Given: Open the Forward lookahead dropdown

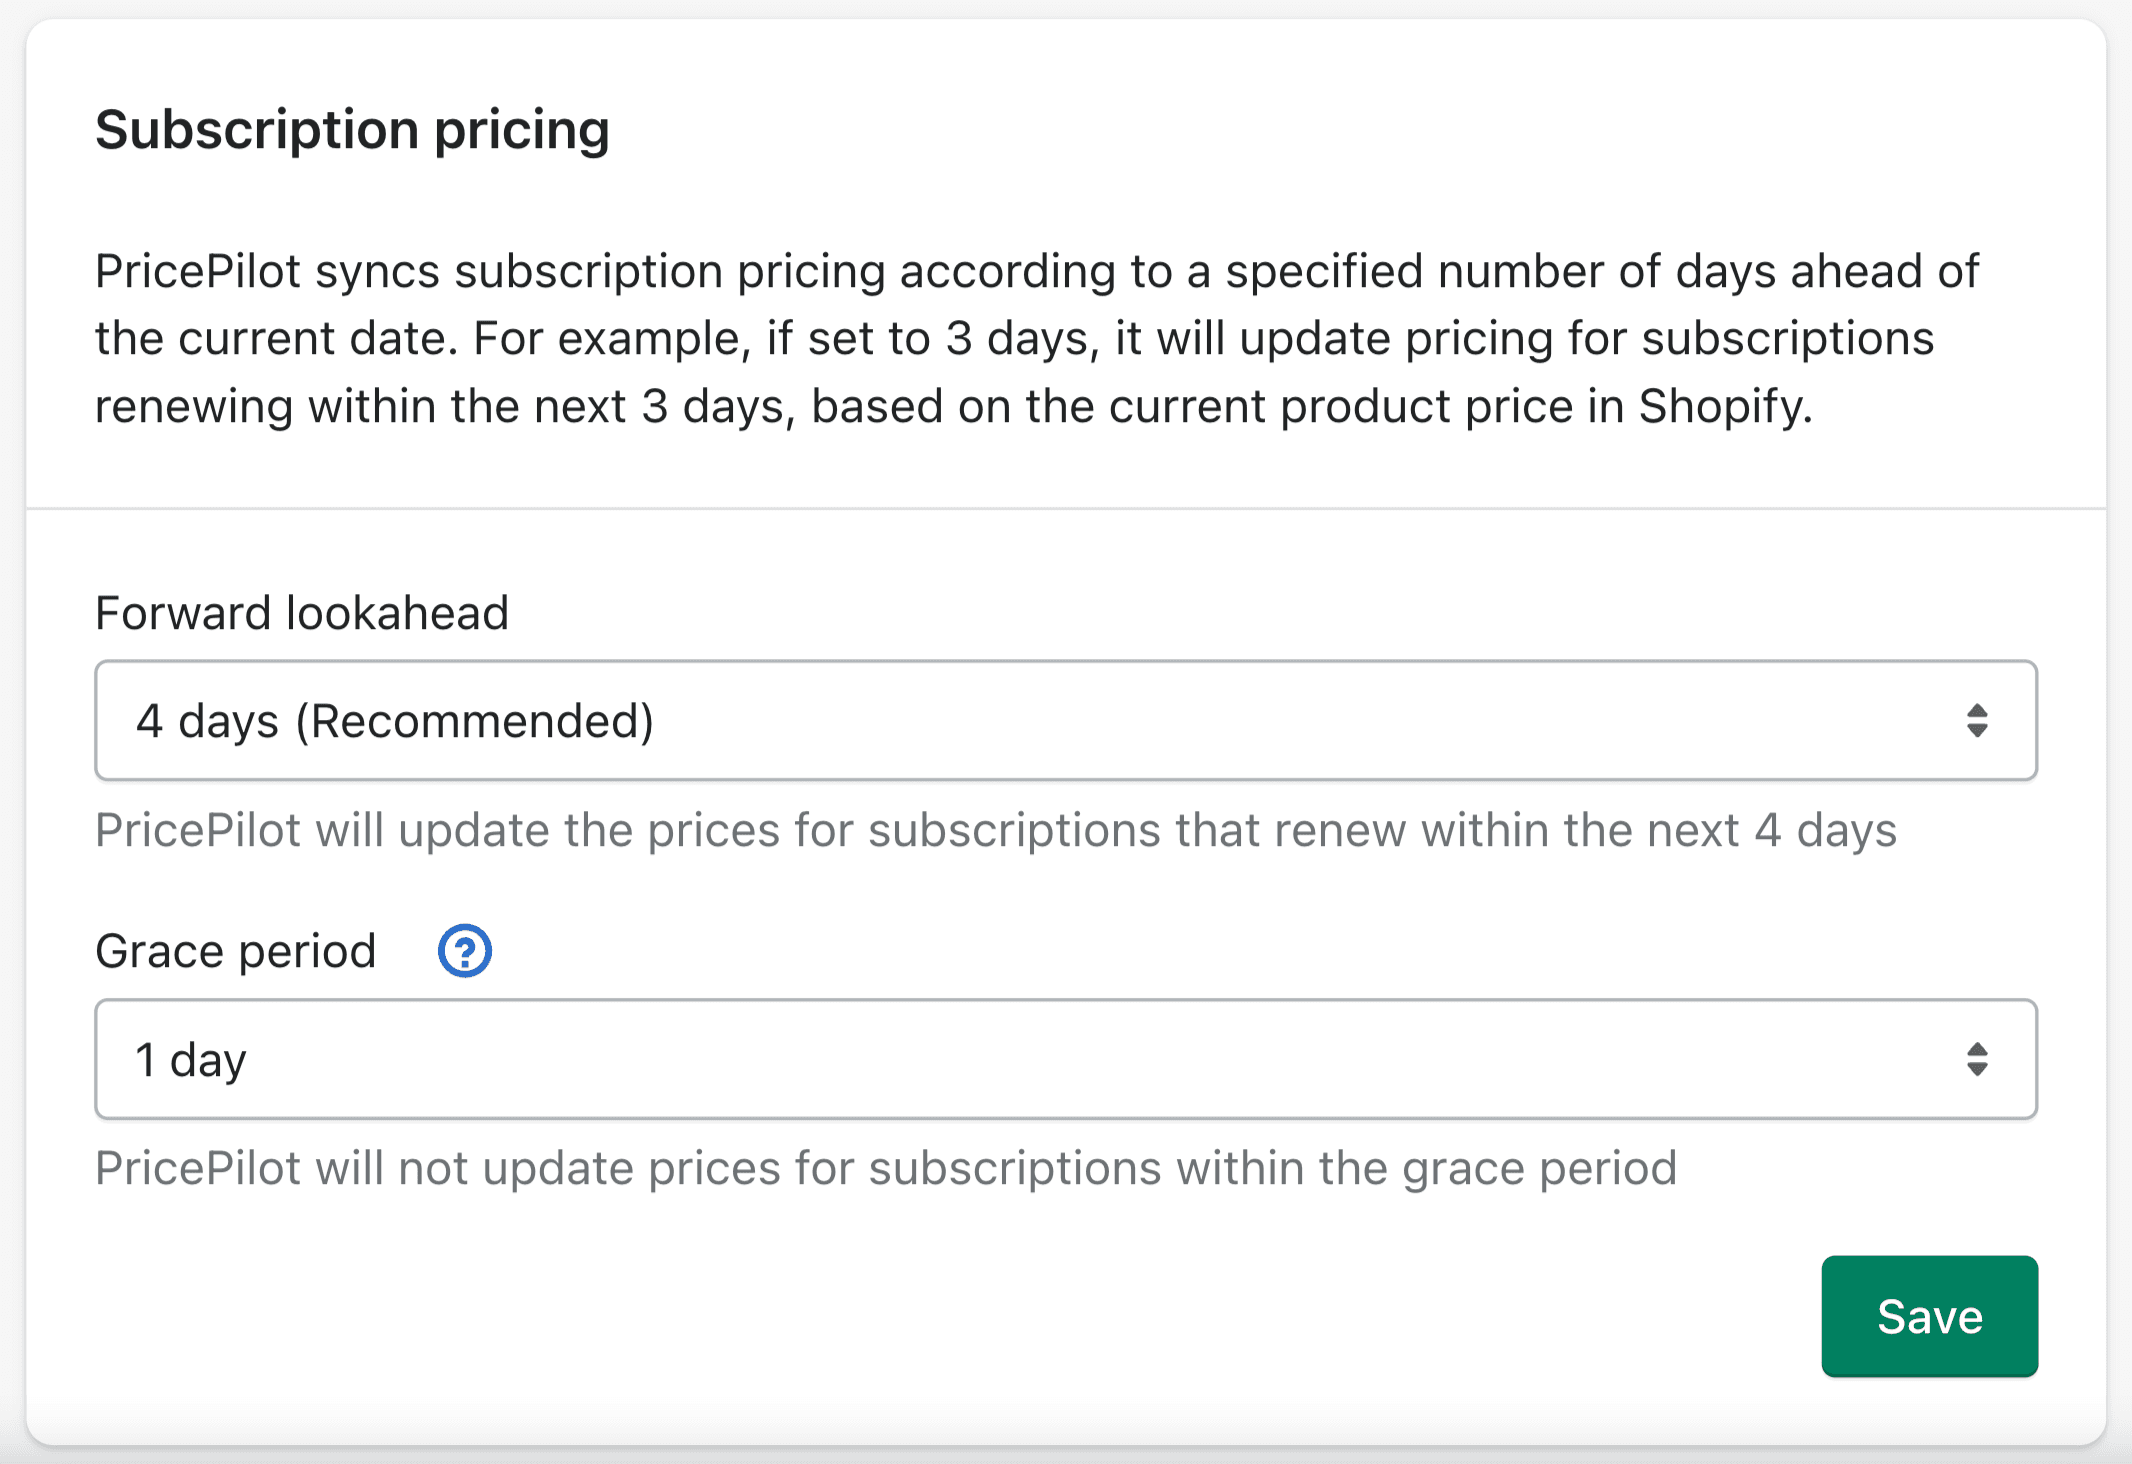Looking at the screenshot, I should point(1065,720).
